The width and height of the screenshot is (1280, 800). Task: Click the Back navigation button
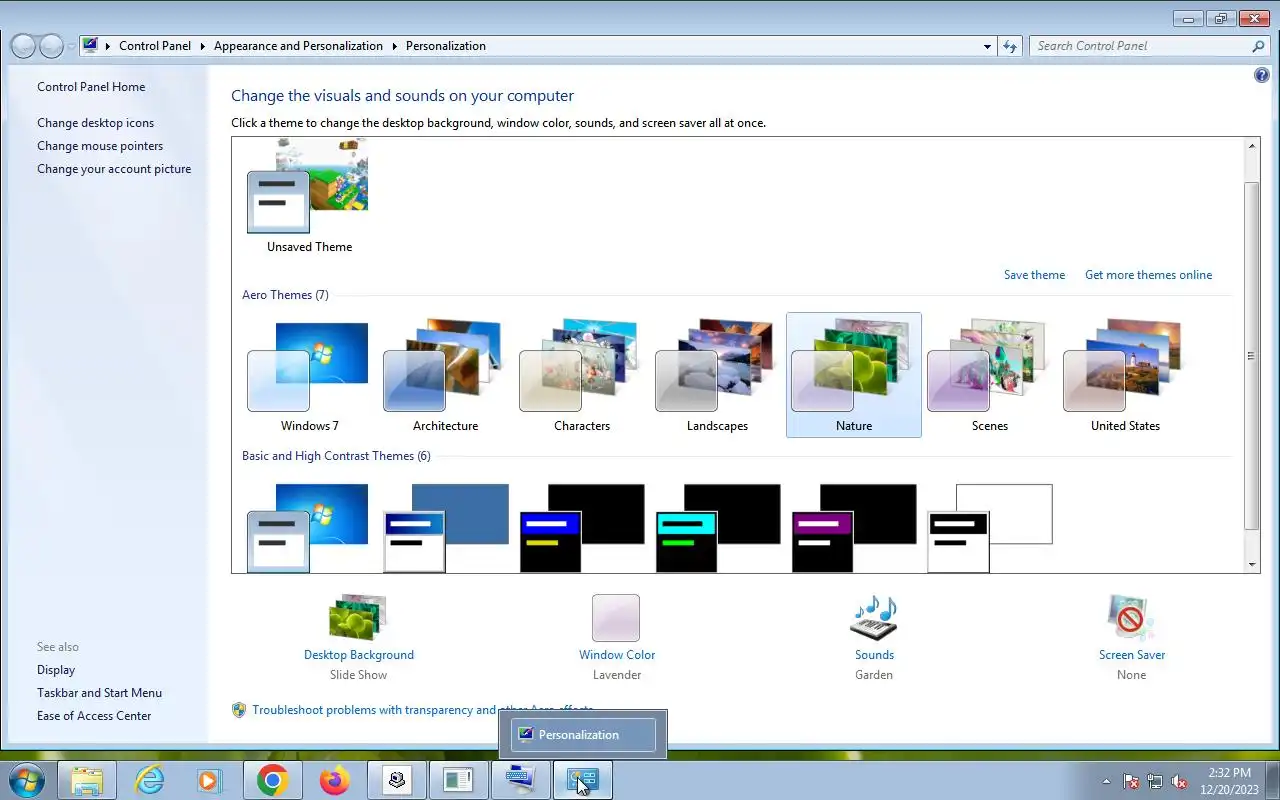point(23,46)
